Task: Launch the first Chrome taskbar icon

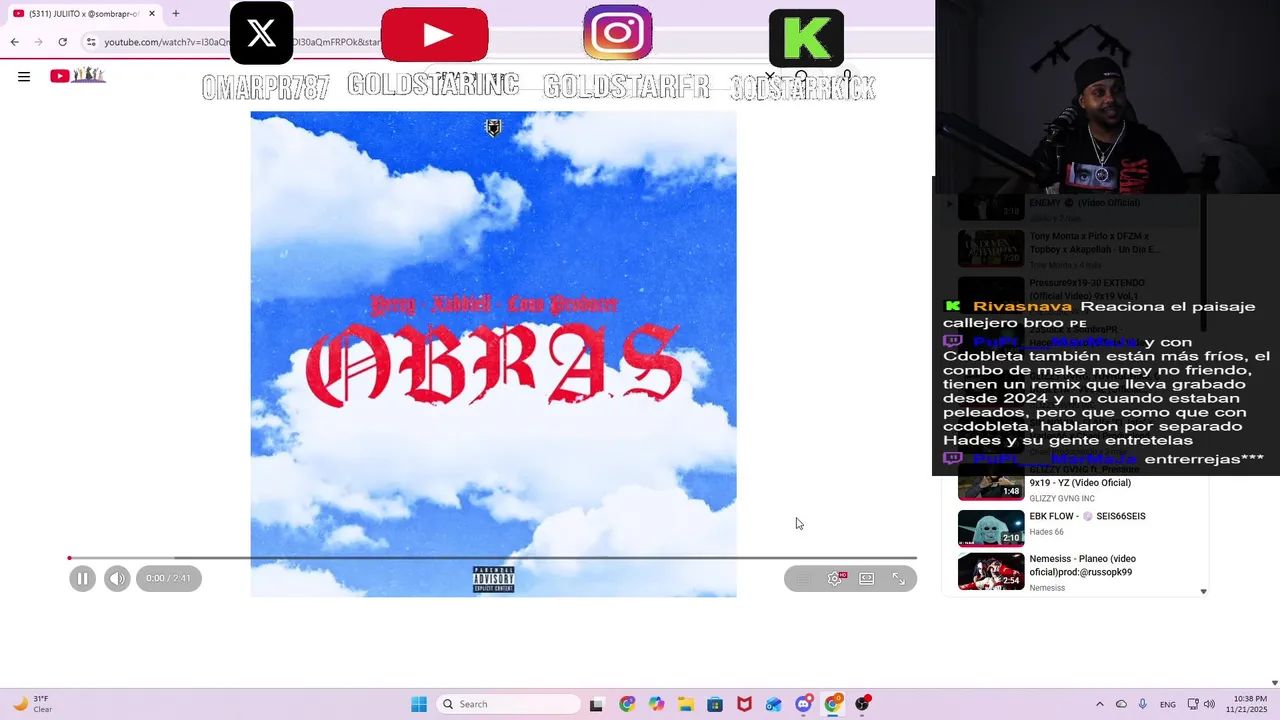Action: coord(627,704)
